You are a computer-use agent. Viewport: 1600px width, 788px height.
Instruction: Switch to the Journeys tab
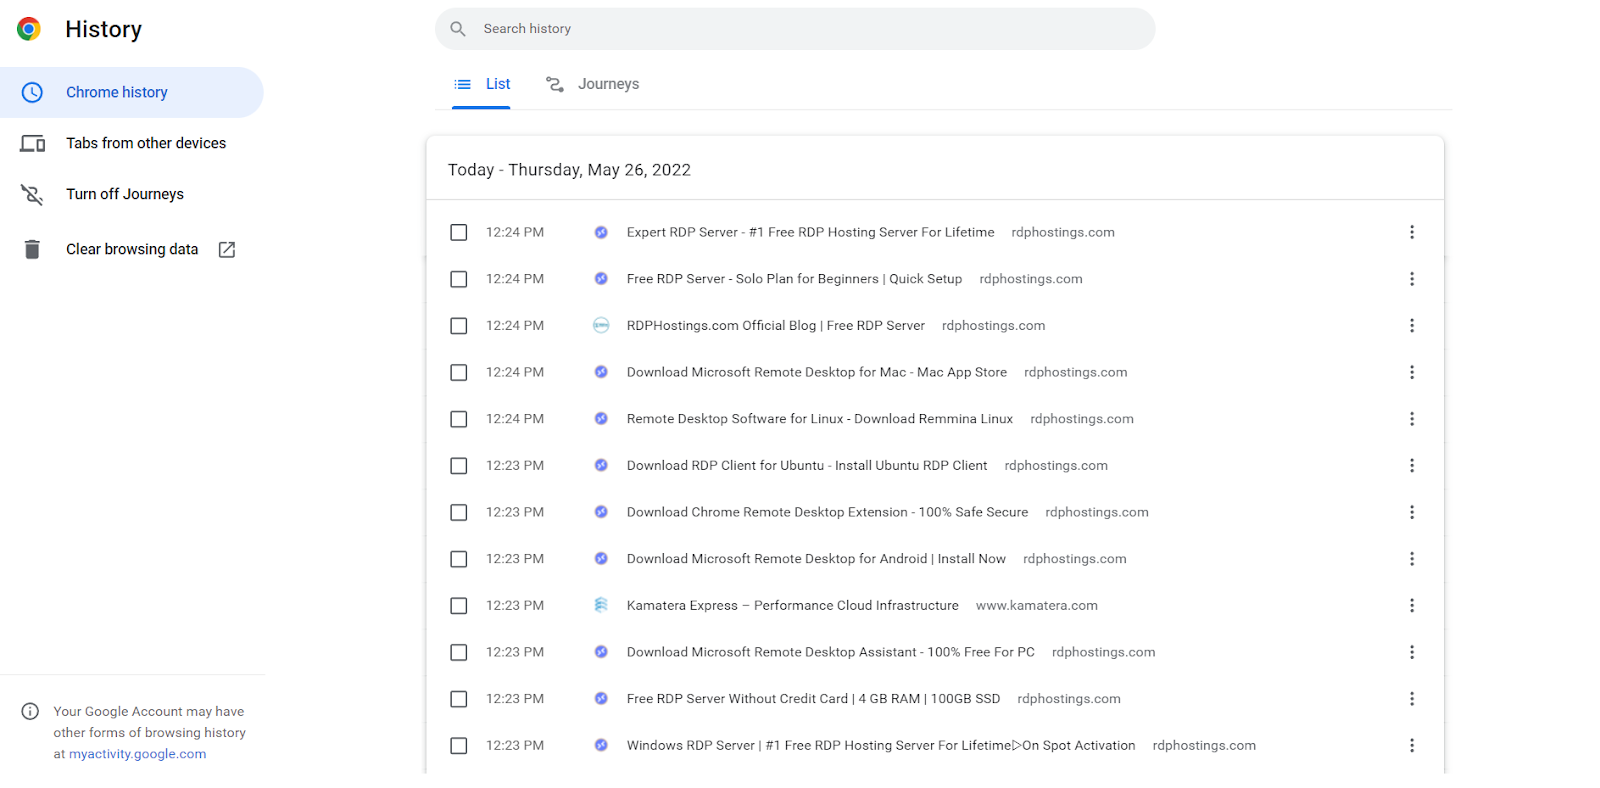(x=592, y=84)
